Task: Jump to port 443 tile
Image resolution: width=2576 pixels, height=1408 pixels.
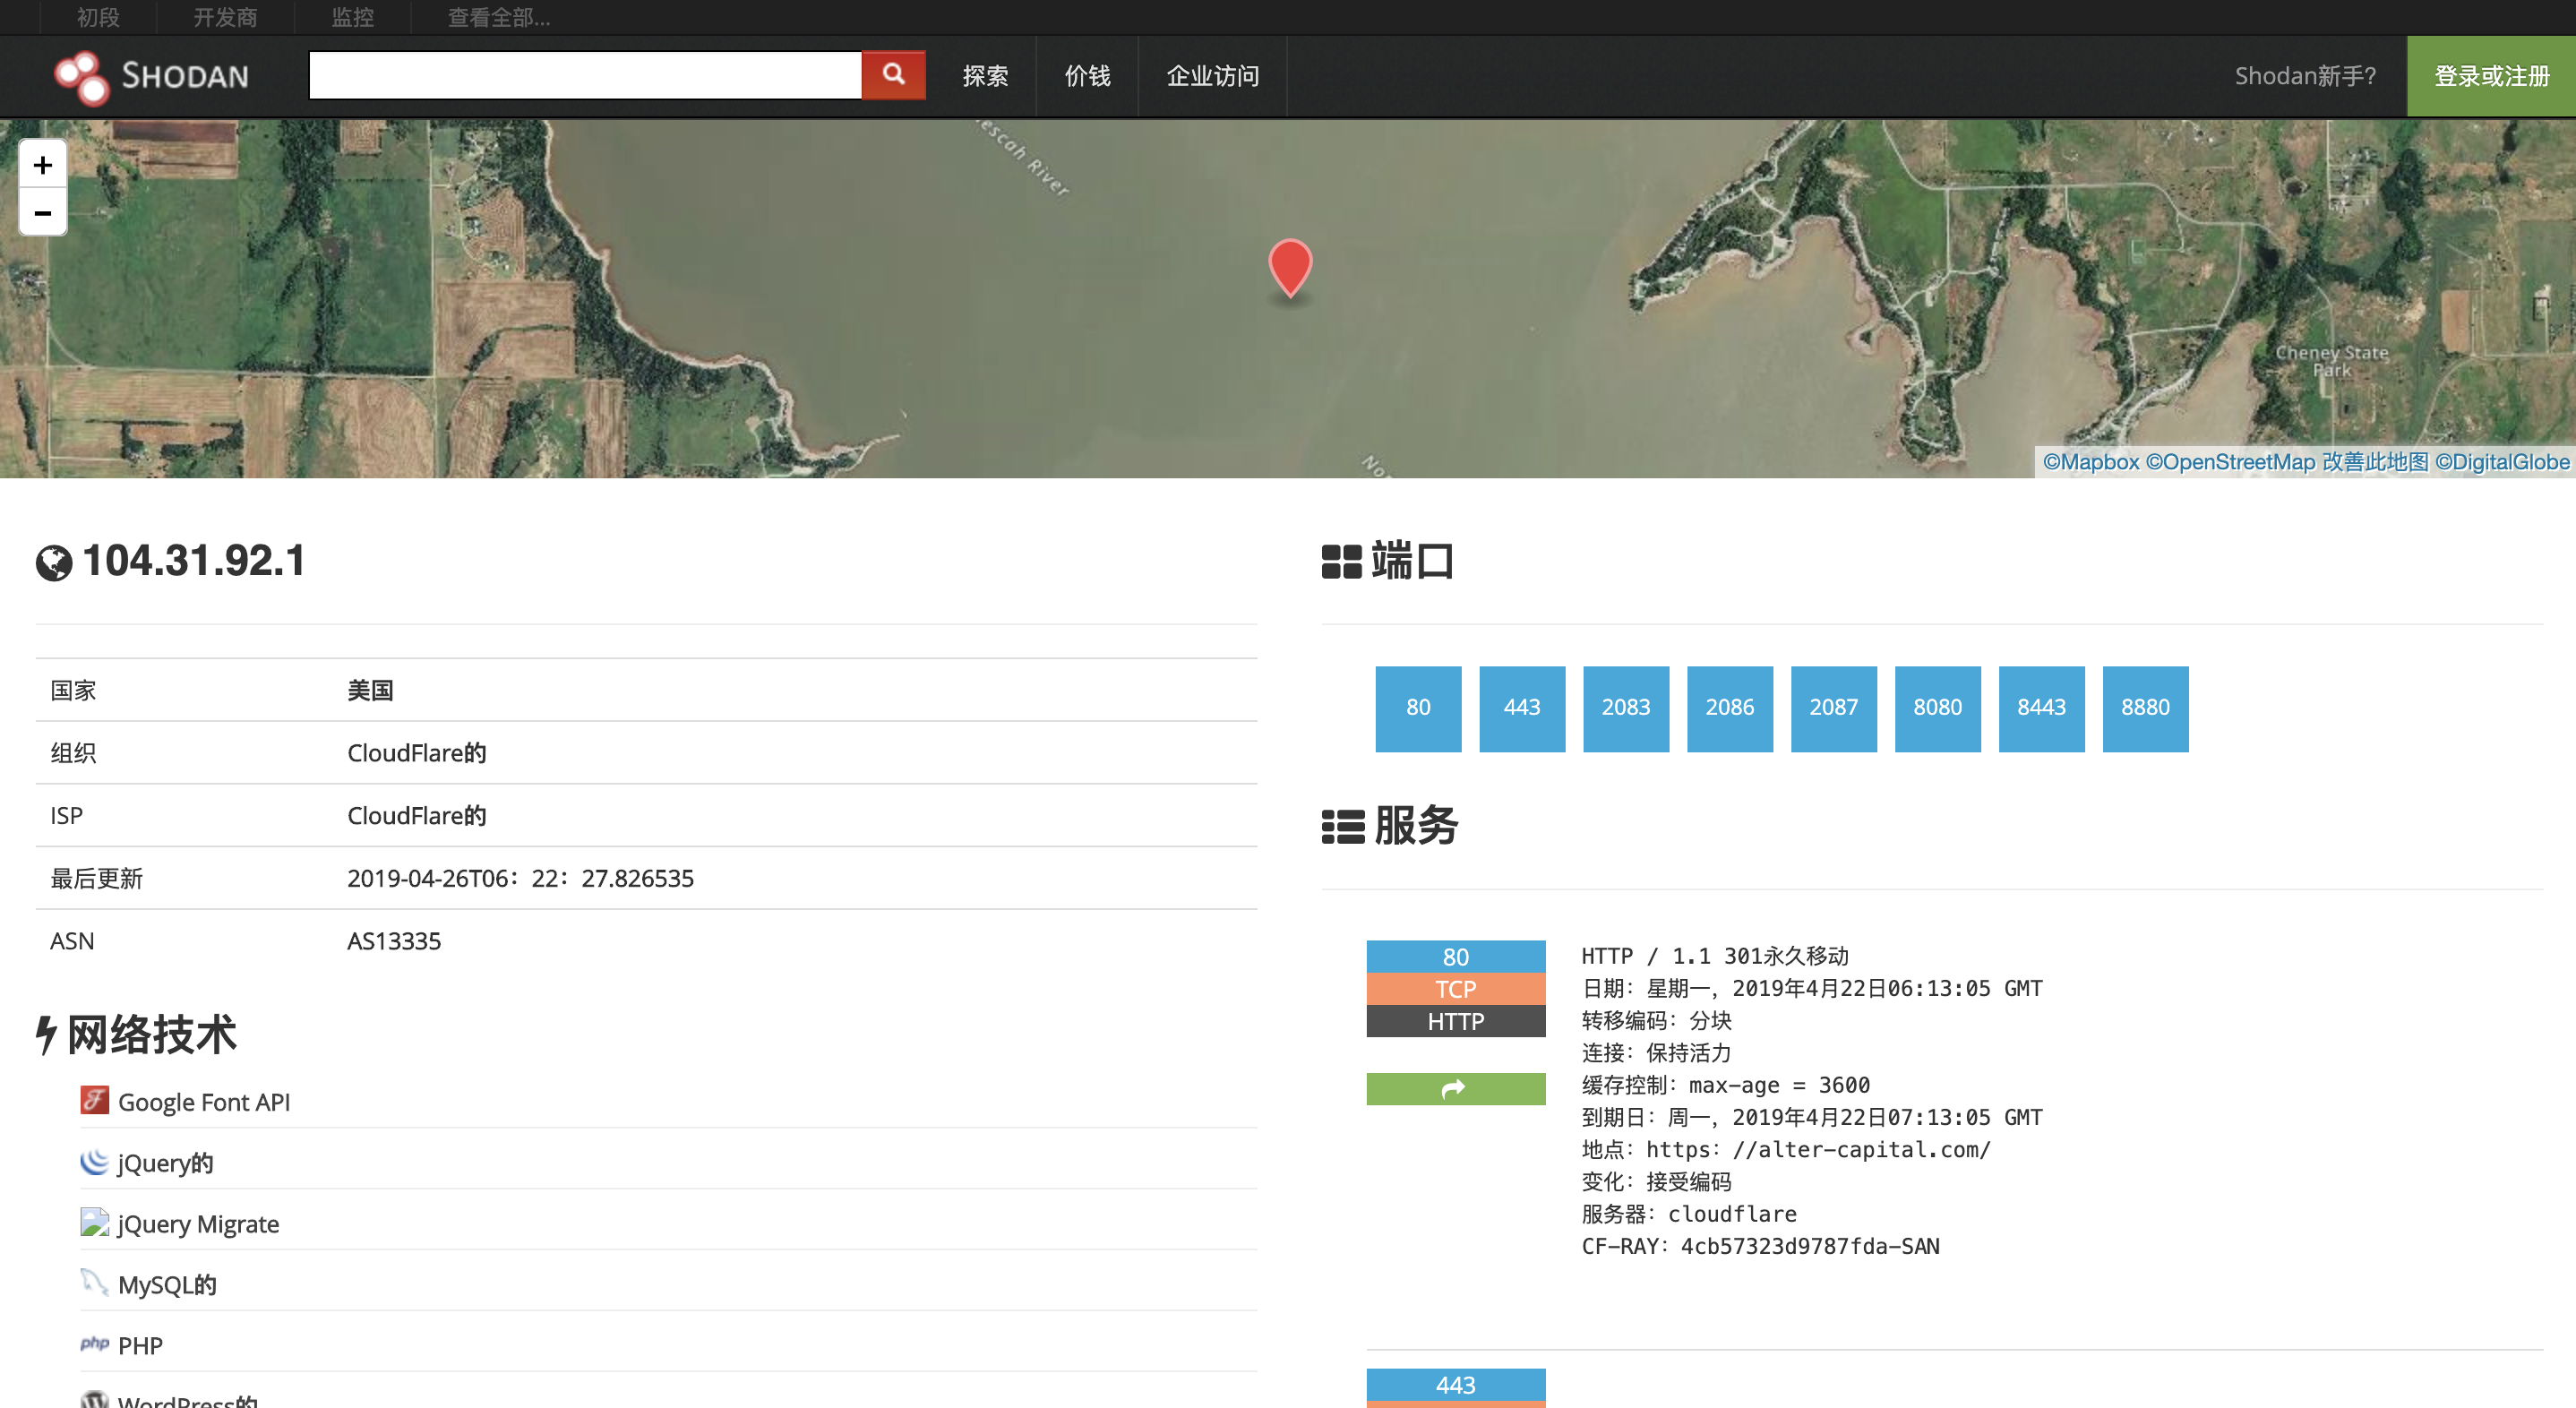Action: 1522,708
